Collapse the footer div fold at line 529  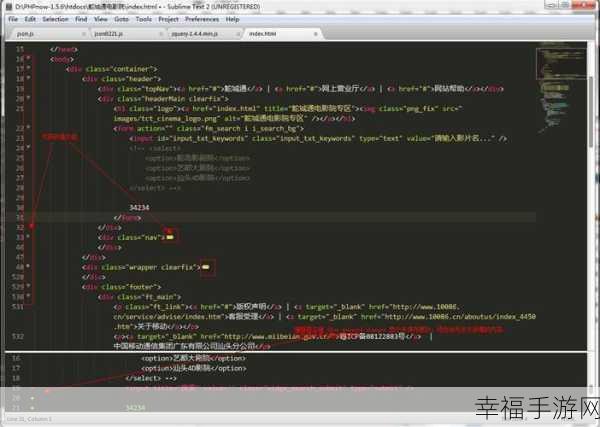(29, 287)
